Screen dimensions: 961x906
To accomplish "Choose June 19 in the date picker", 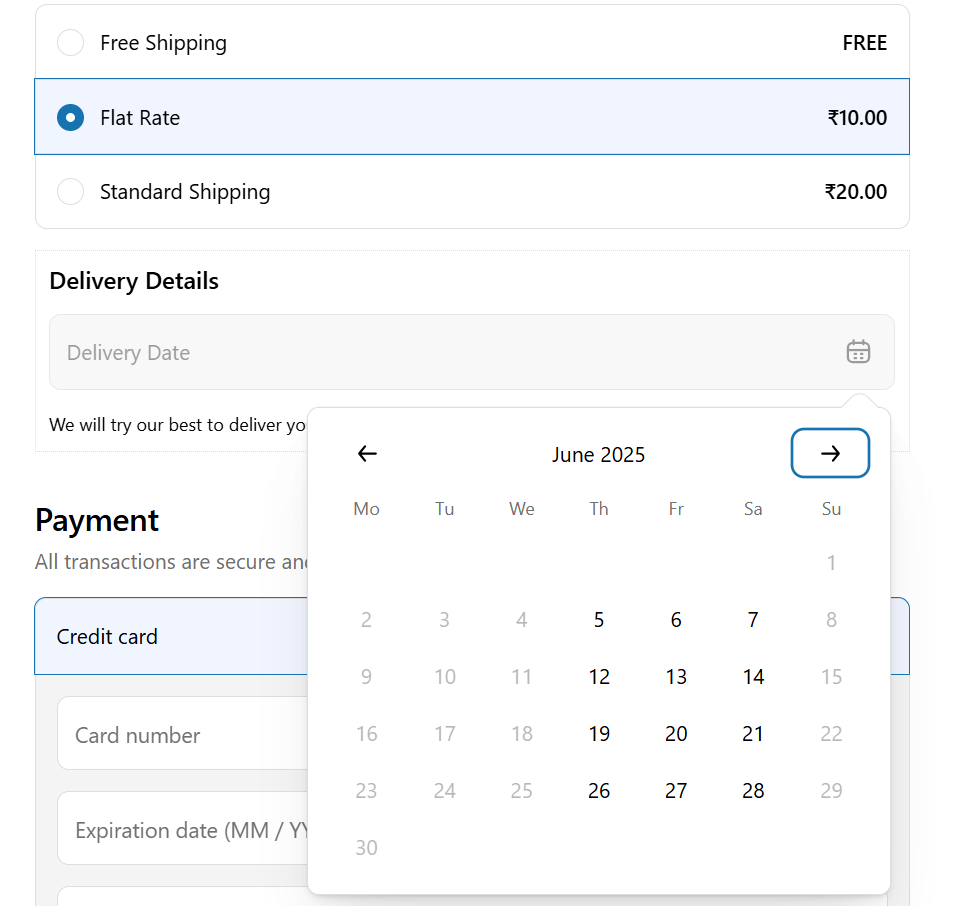I will 599,734.
